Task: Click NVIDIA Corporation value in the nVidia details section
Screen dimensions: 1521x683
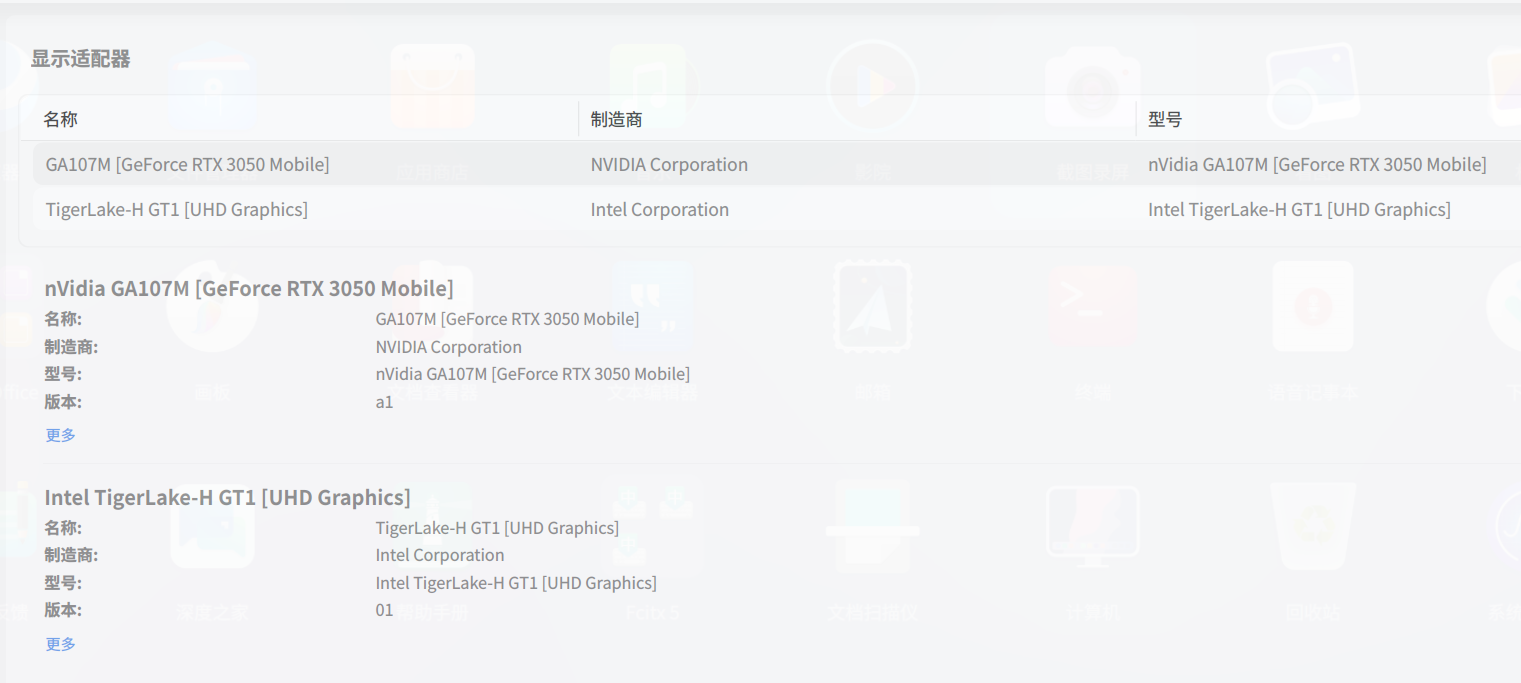Action: [449, 347]
